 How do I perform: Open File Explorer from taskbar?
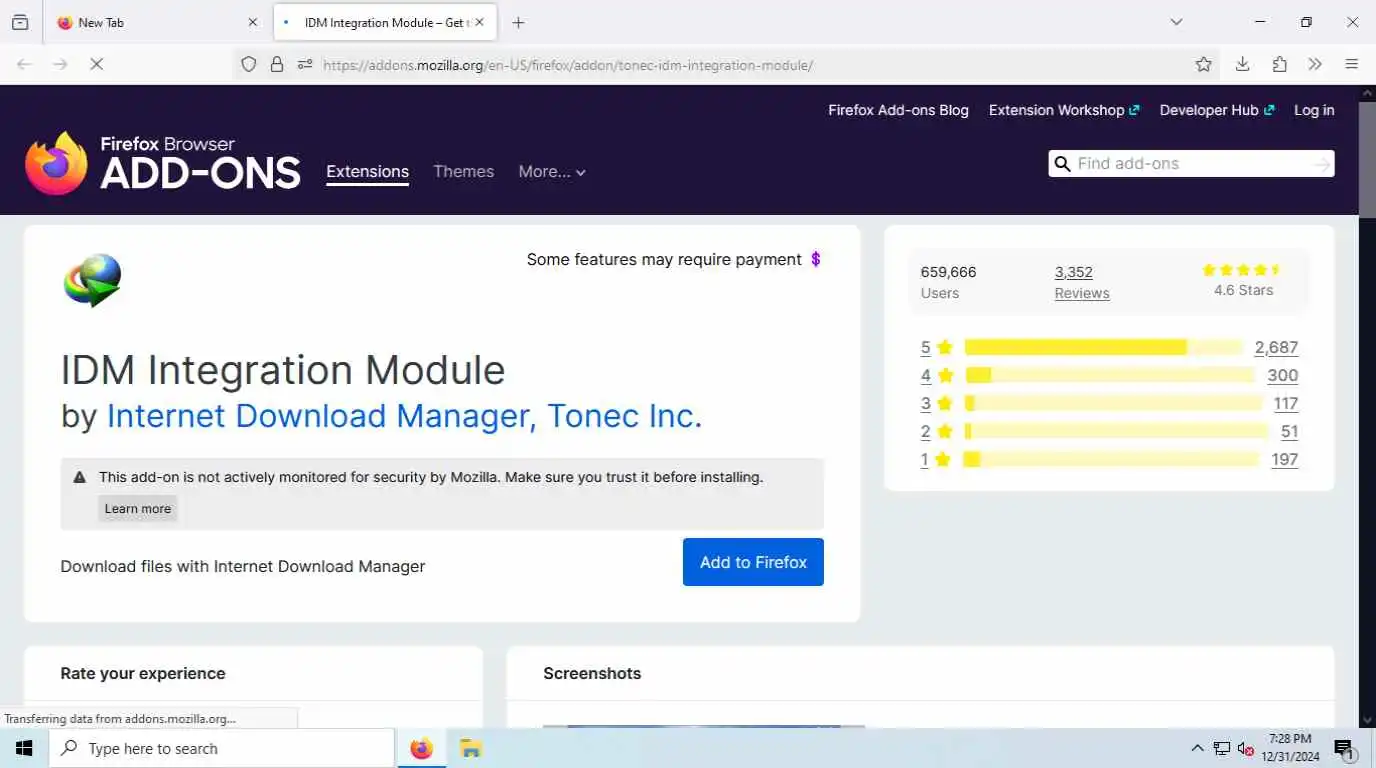point(470,748)
